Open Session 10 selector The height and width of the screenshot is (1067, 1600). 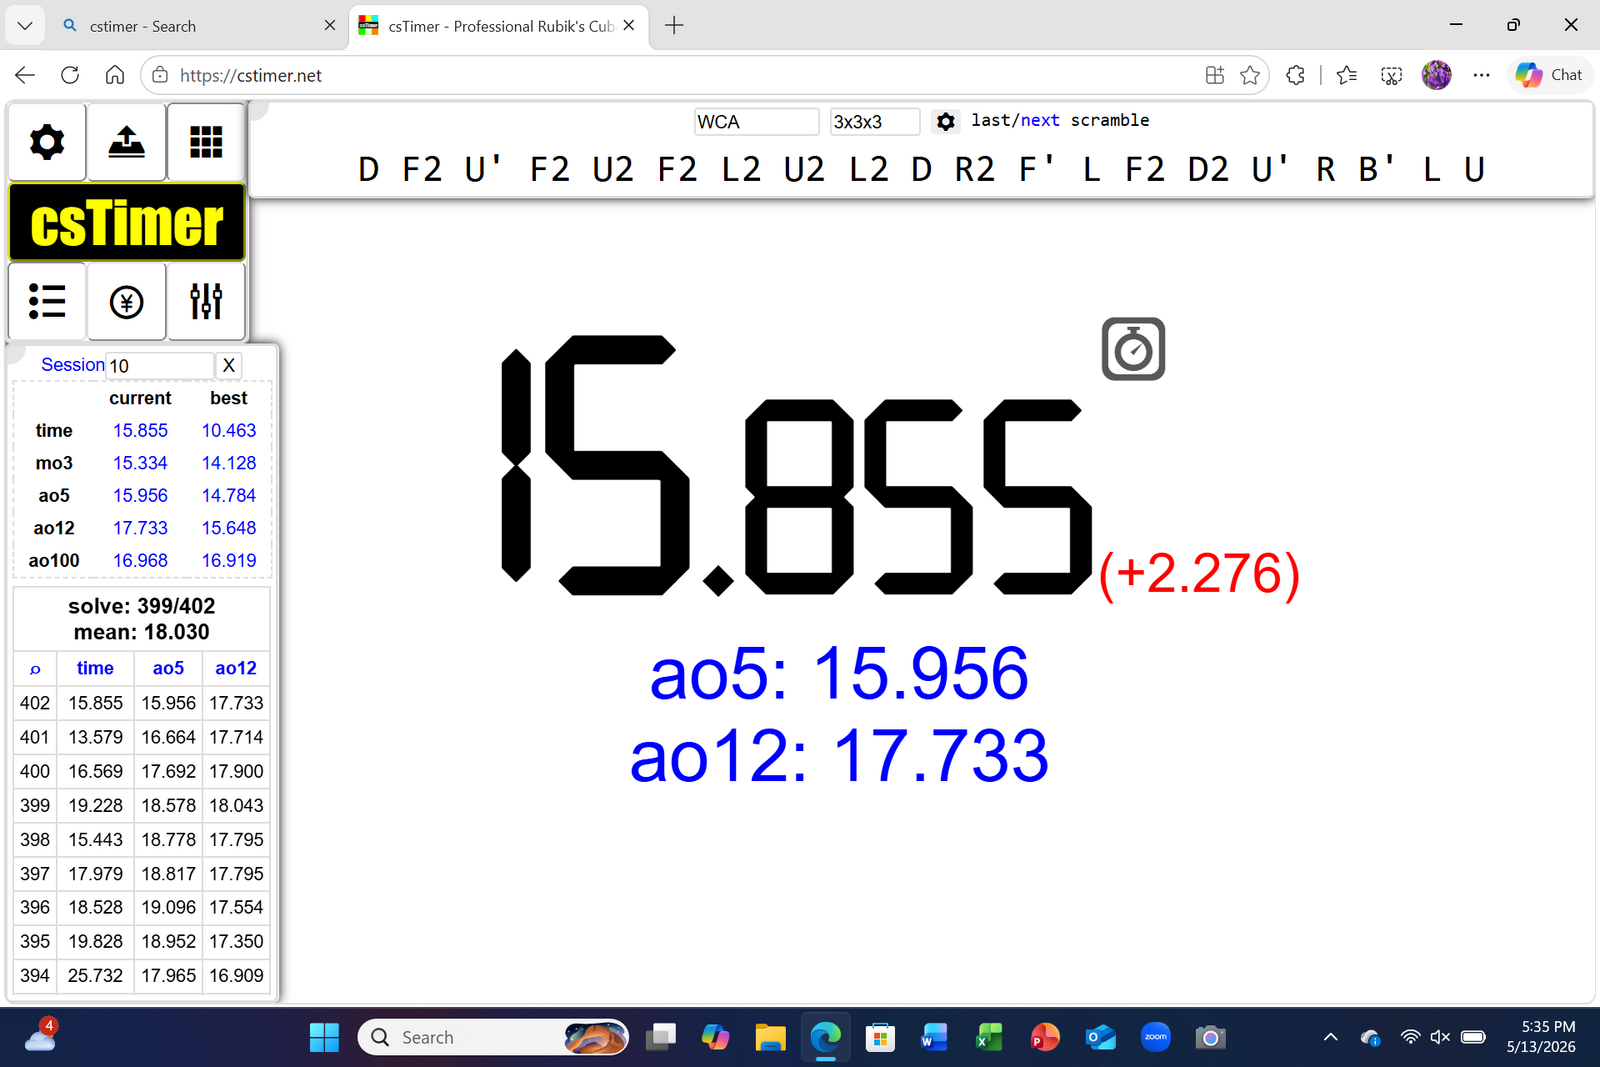pos(160,365)
